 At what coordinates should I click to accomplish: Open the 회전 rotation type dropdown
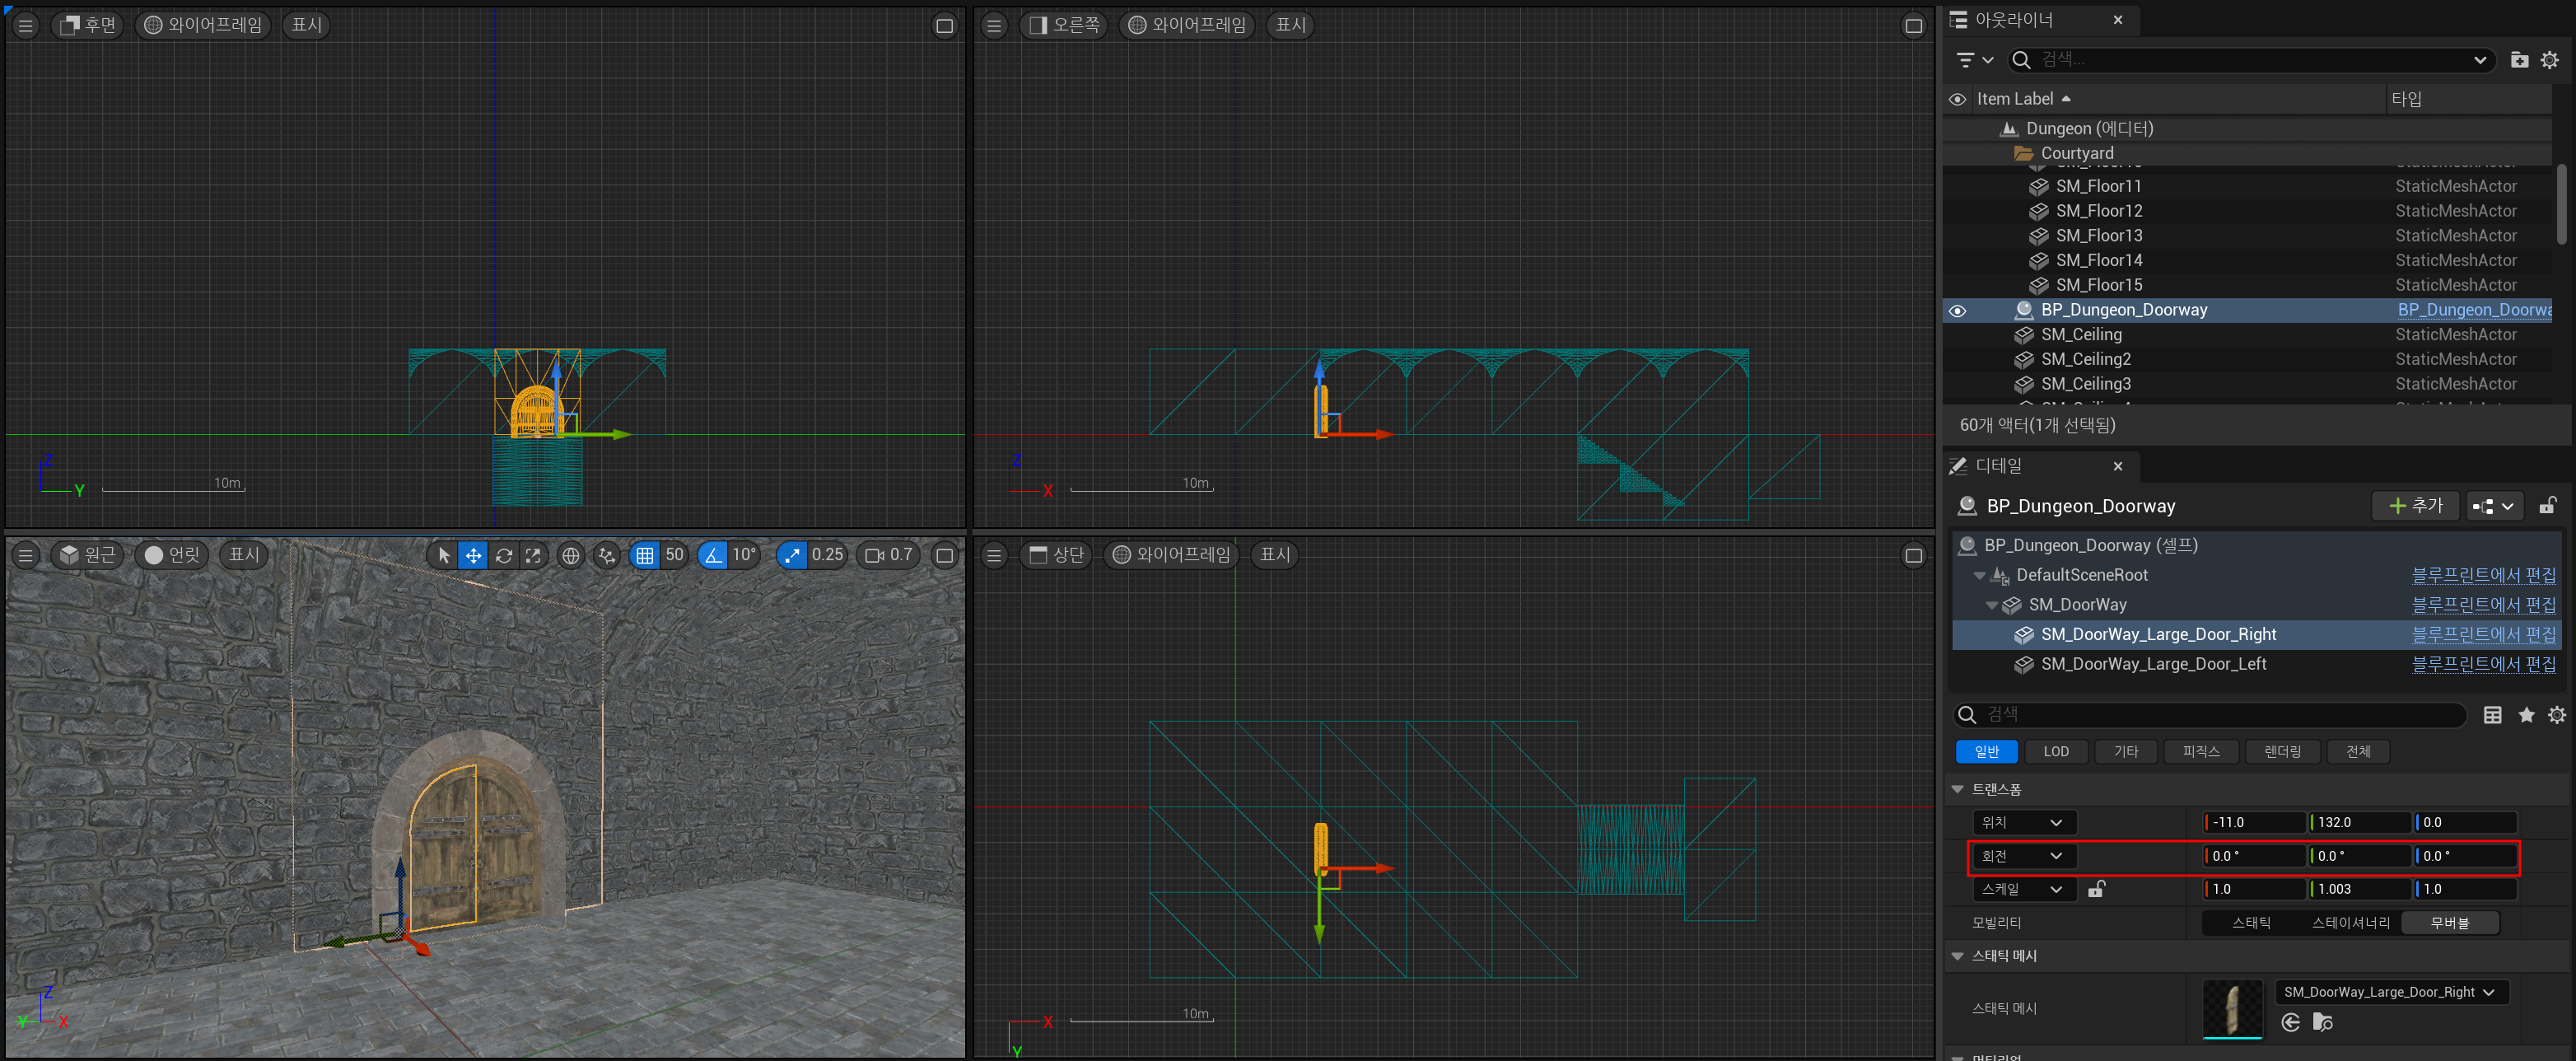coord(2022,856)
